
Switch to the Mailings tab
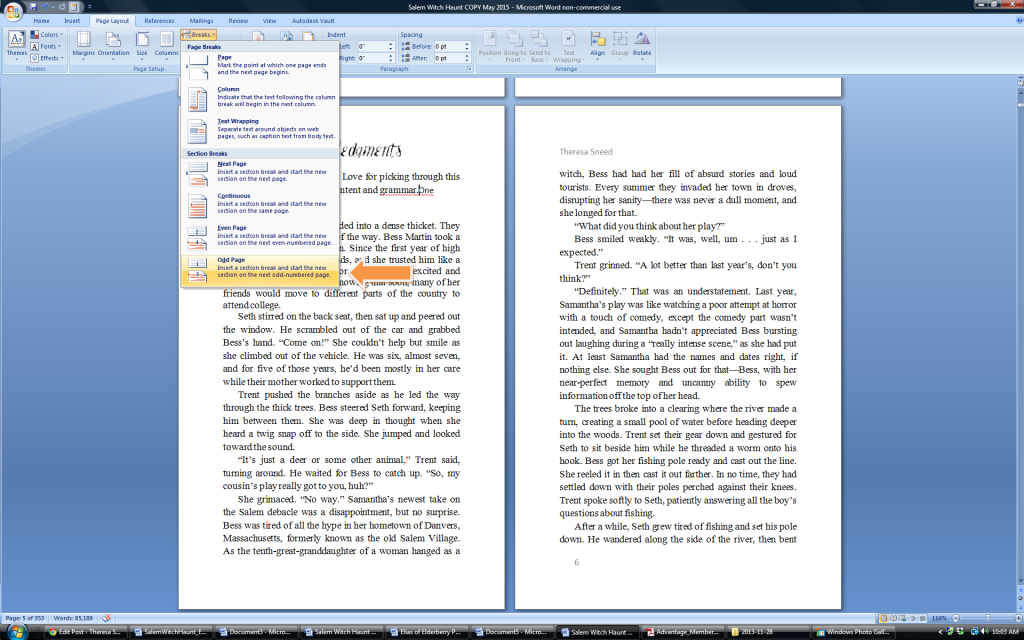pyautogui.click(x=201, y=21)
